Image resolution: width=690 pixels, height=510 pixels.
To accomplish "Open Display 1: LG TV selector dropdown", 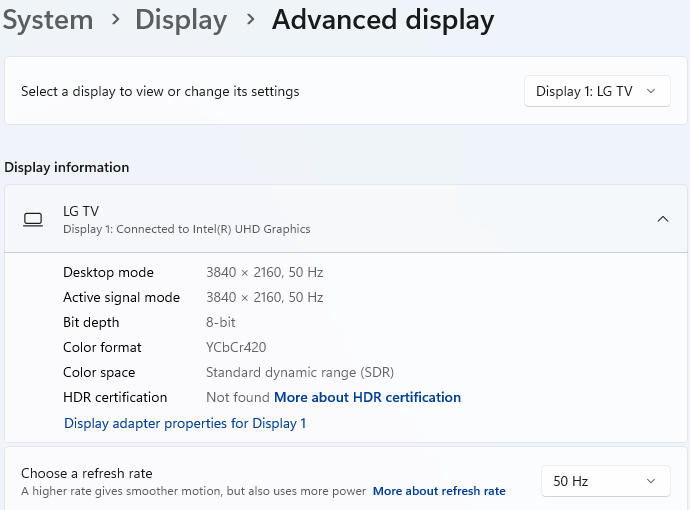I will (x=597, y=91).
